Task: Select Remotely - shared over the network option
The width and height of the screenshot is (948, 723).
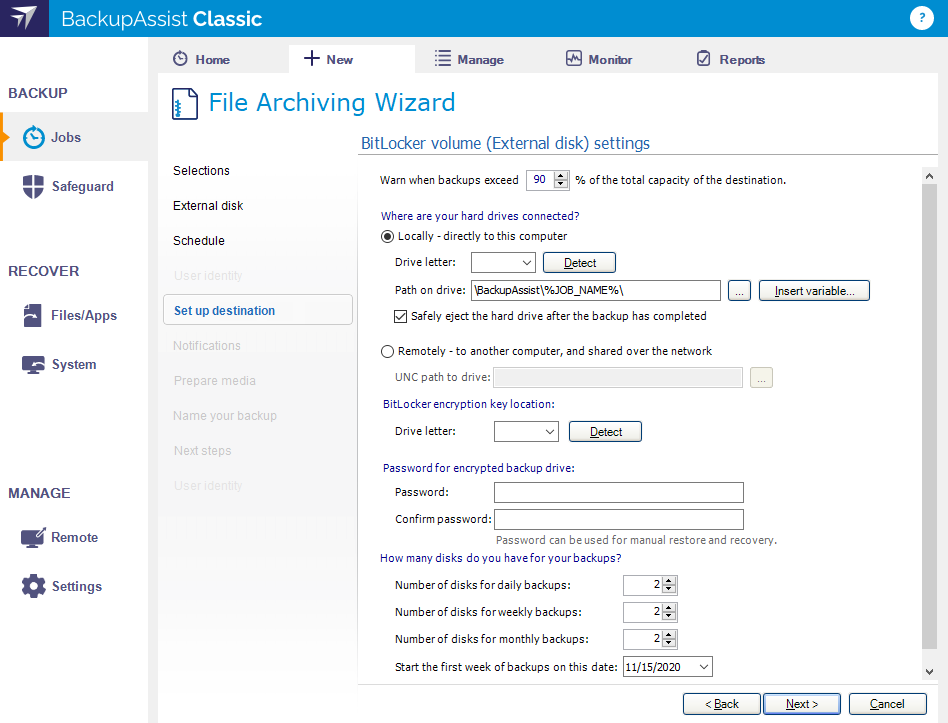Action: [387, 351]
